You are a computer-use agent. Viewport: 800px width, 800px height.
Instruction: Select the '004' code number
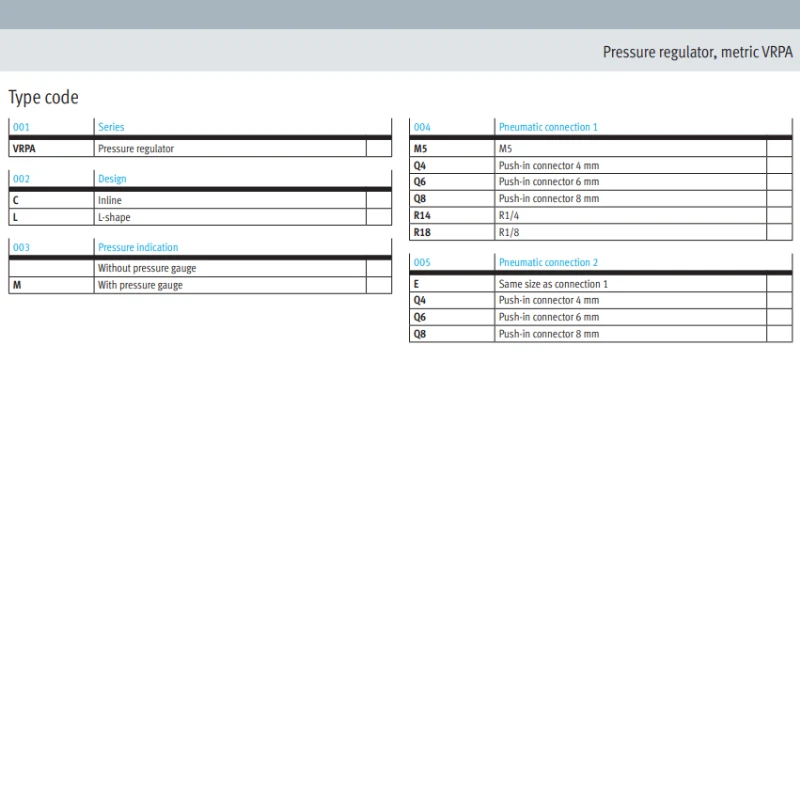click(x=422, y=127)
